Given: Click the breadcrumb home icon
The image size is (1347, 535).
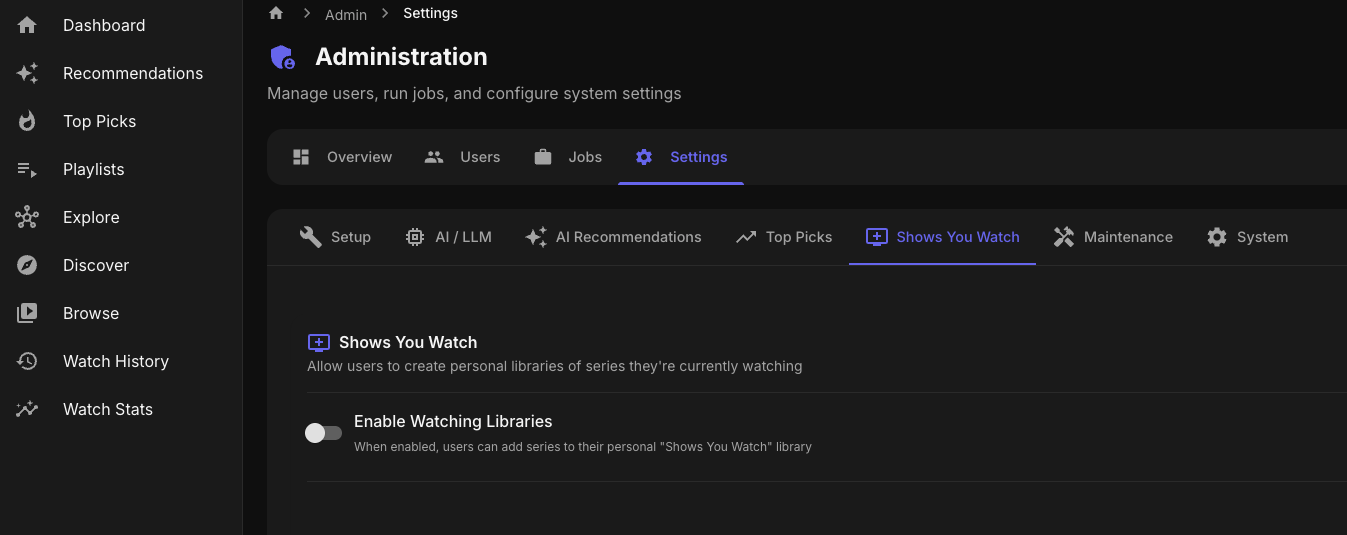Looking at the screenshot, I should (276, 13).
